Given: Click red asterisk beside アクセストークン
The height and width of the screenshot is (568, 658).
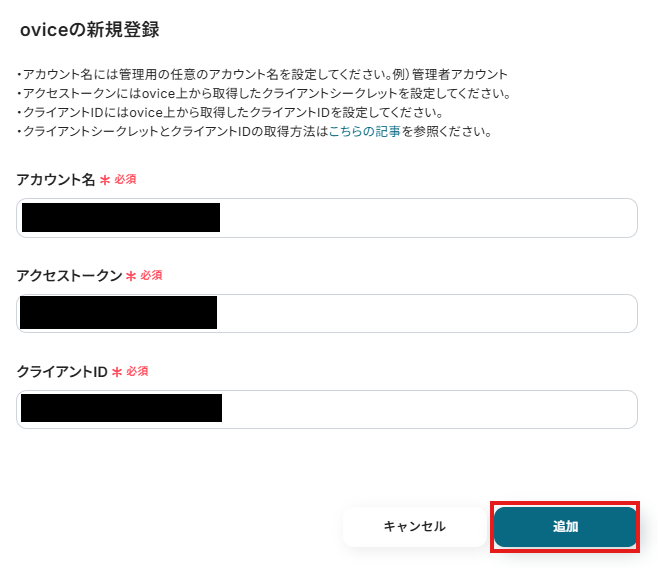Looking at the screenshot, I should (131, 276).
